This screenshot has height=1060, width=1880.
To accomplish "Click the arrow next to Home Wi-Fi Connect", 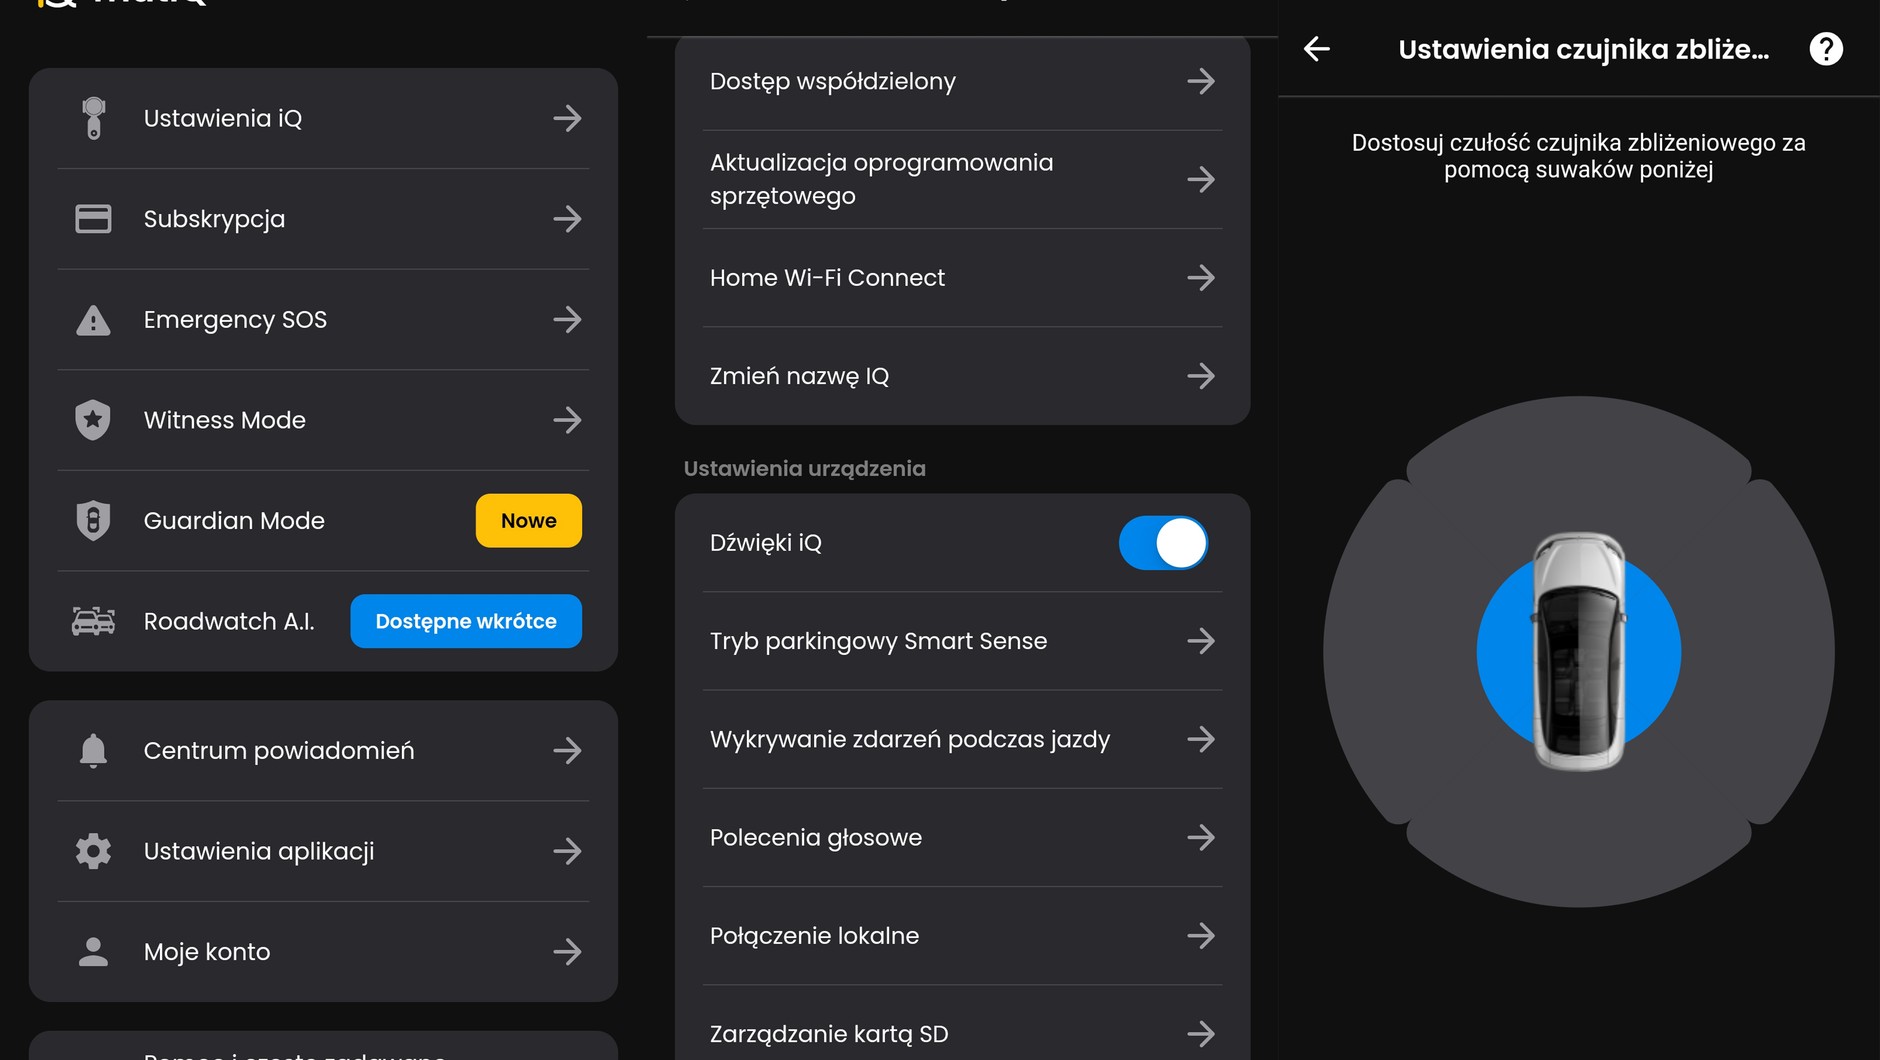I will click(x=1201, y=278).
